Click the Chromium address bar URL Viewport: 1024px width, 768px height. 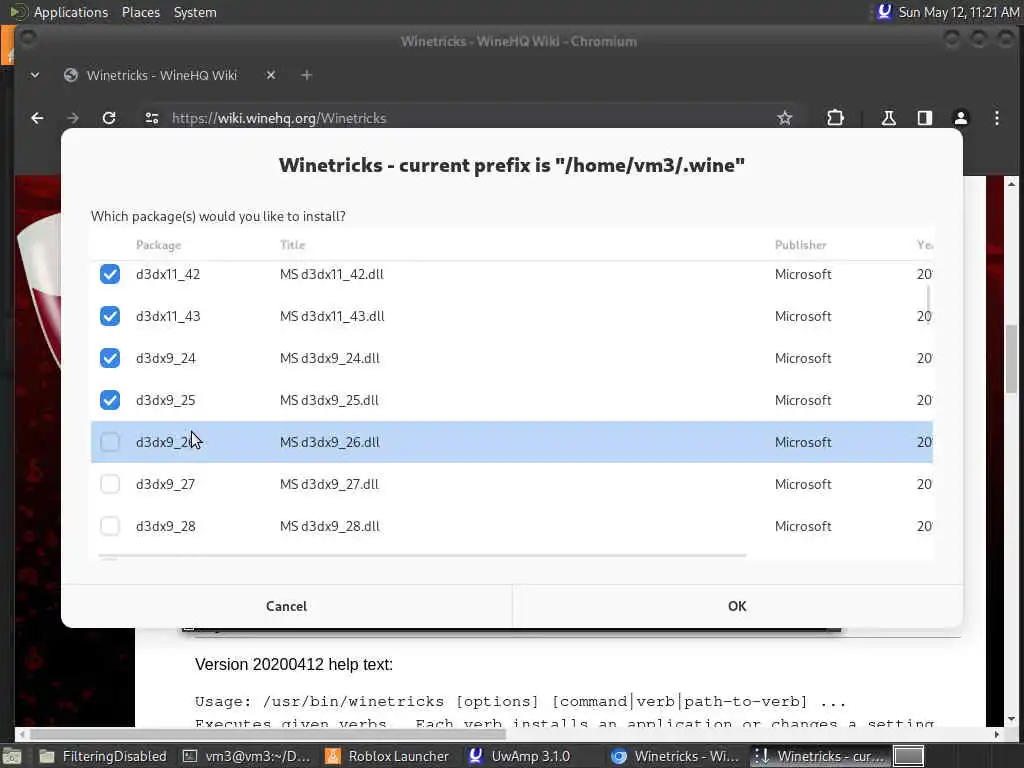coord(279,118)
